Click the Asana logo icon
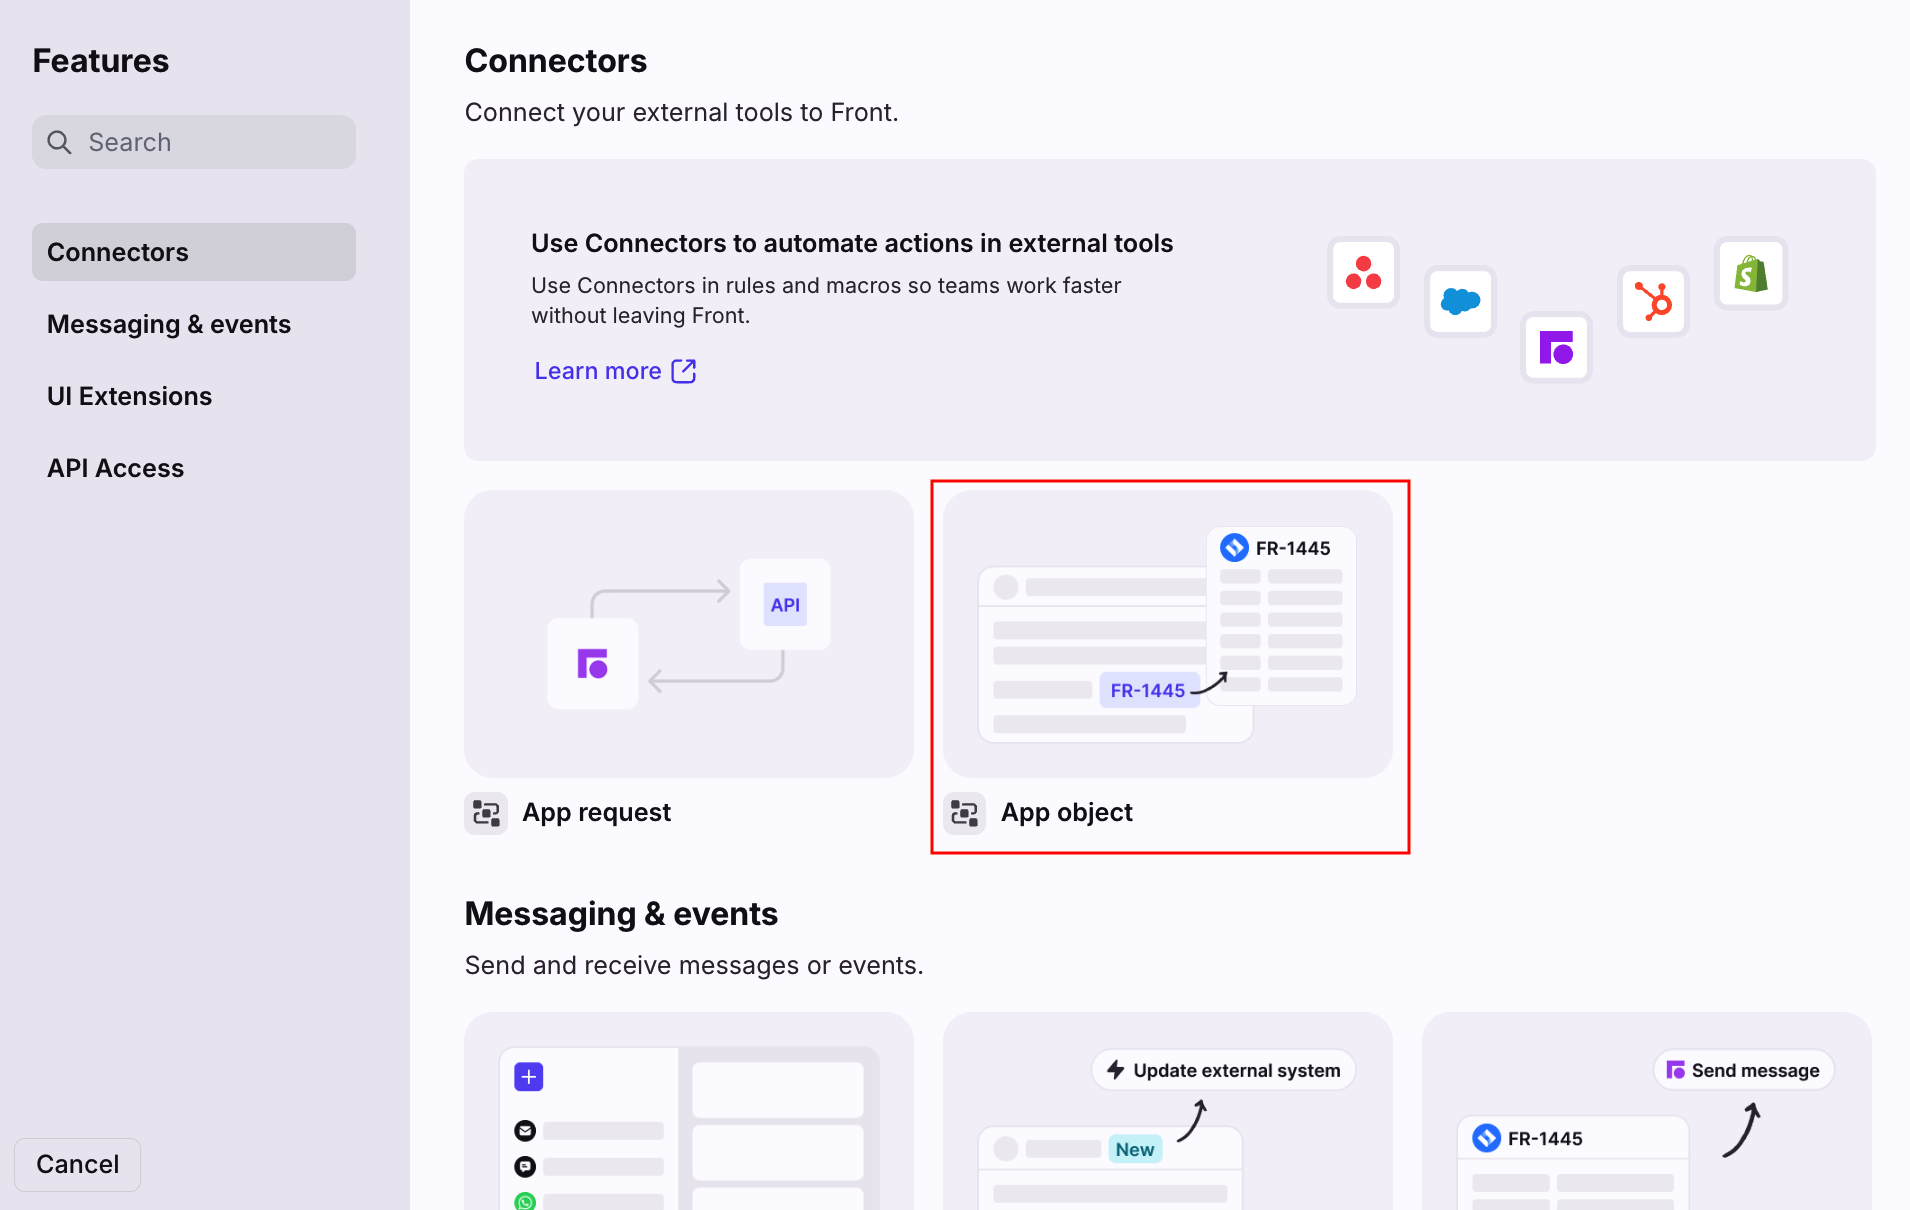The image size is (1910, 1210). click(1362, 273)
